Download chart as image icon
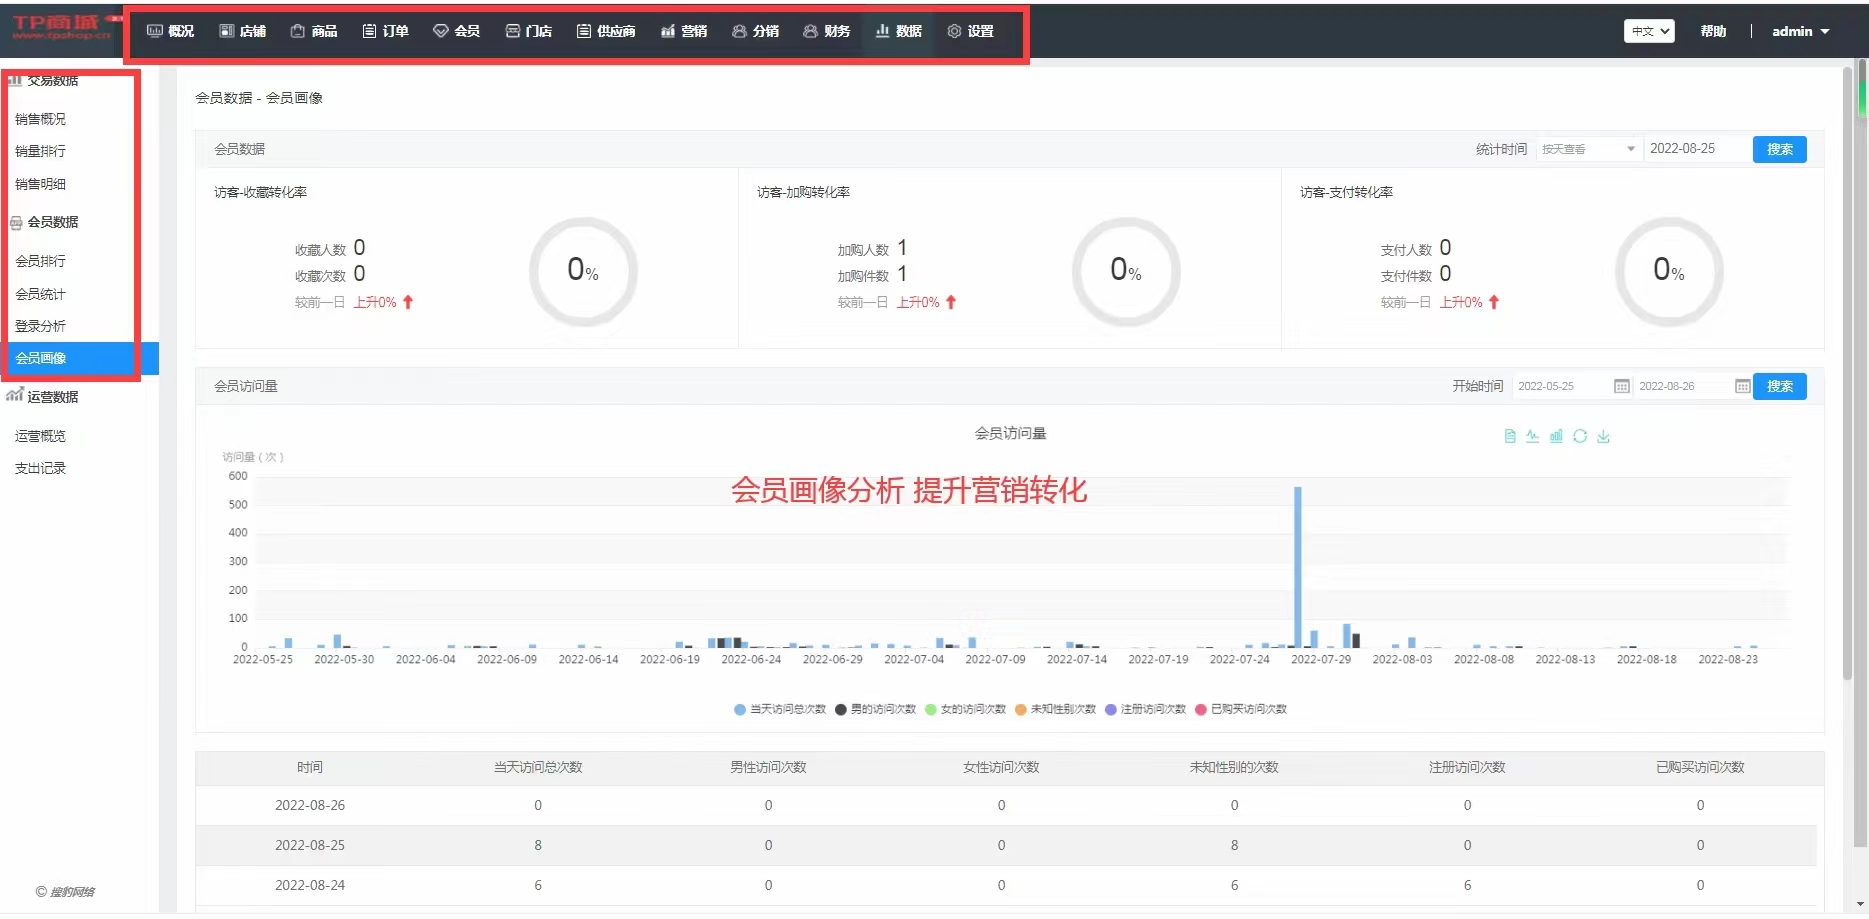 point(1603,436)
